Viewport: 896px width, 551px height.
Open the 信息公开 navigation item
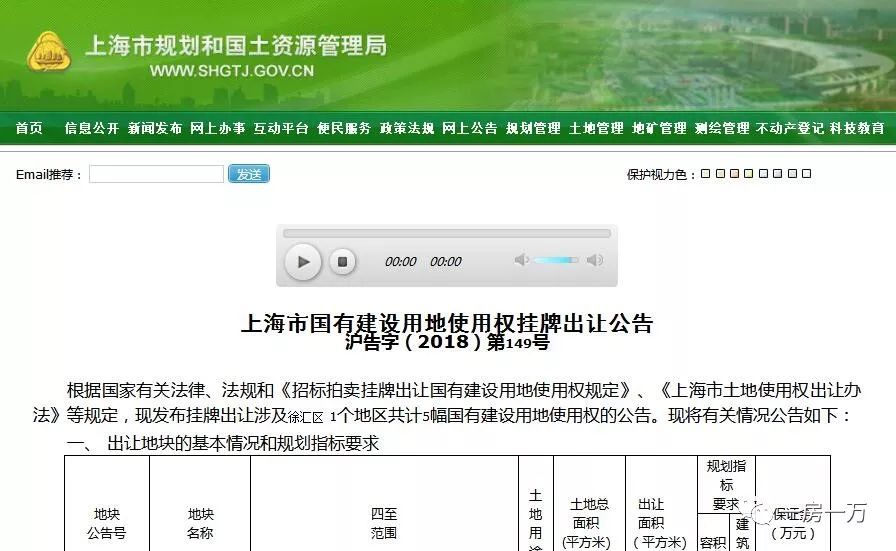[91, 128]
